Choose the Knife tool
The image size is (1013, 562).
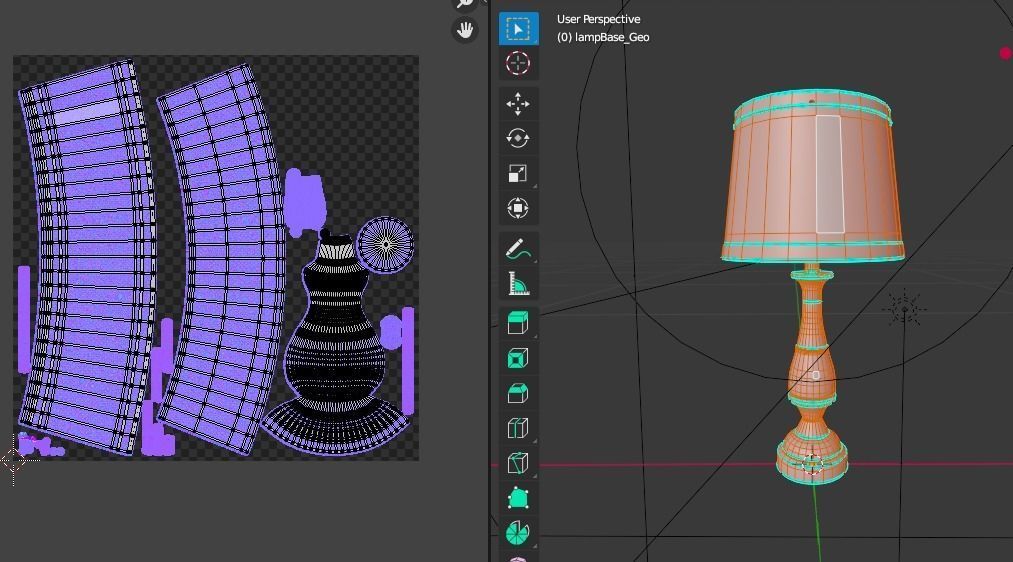coord(518,463)
